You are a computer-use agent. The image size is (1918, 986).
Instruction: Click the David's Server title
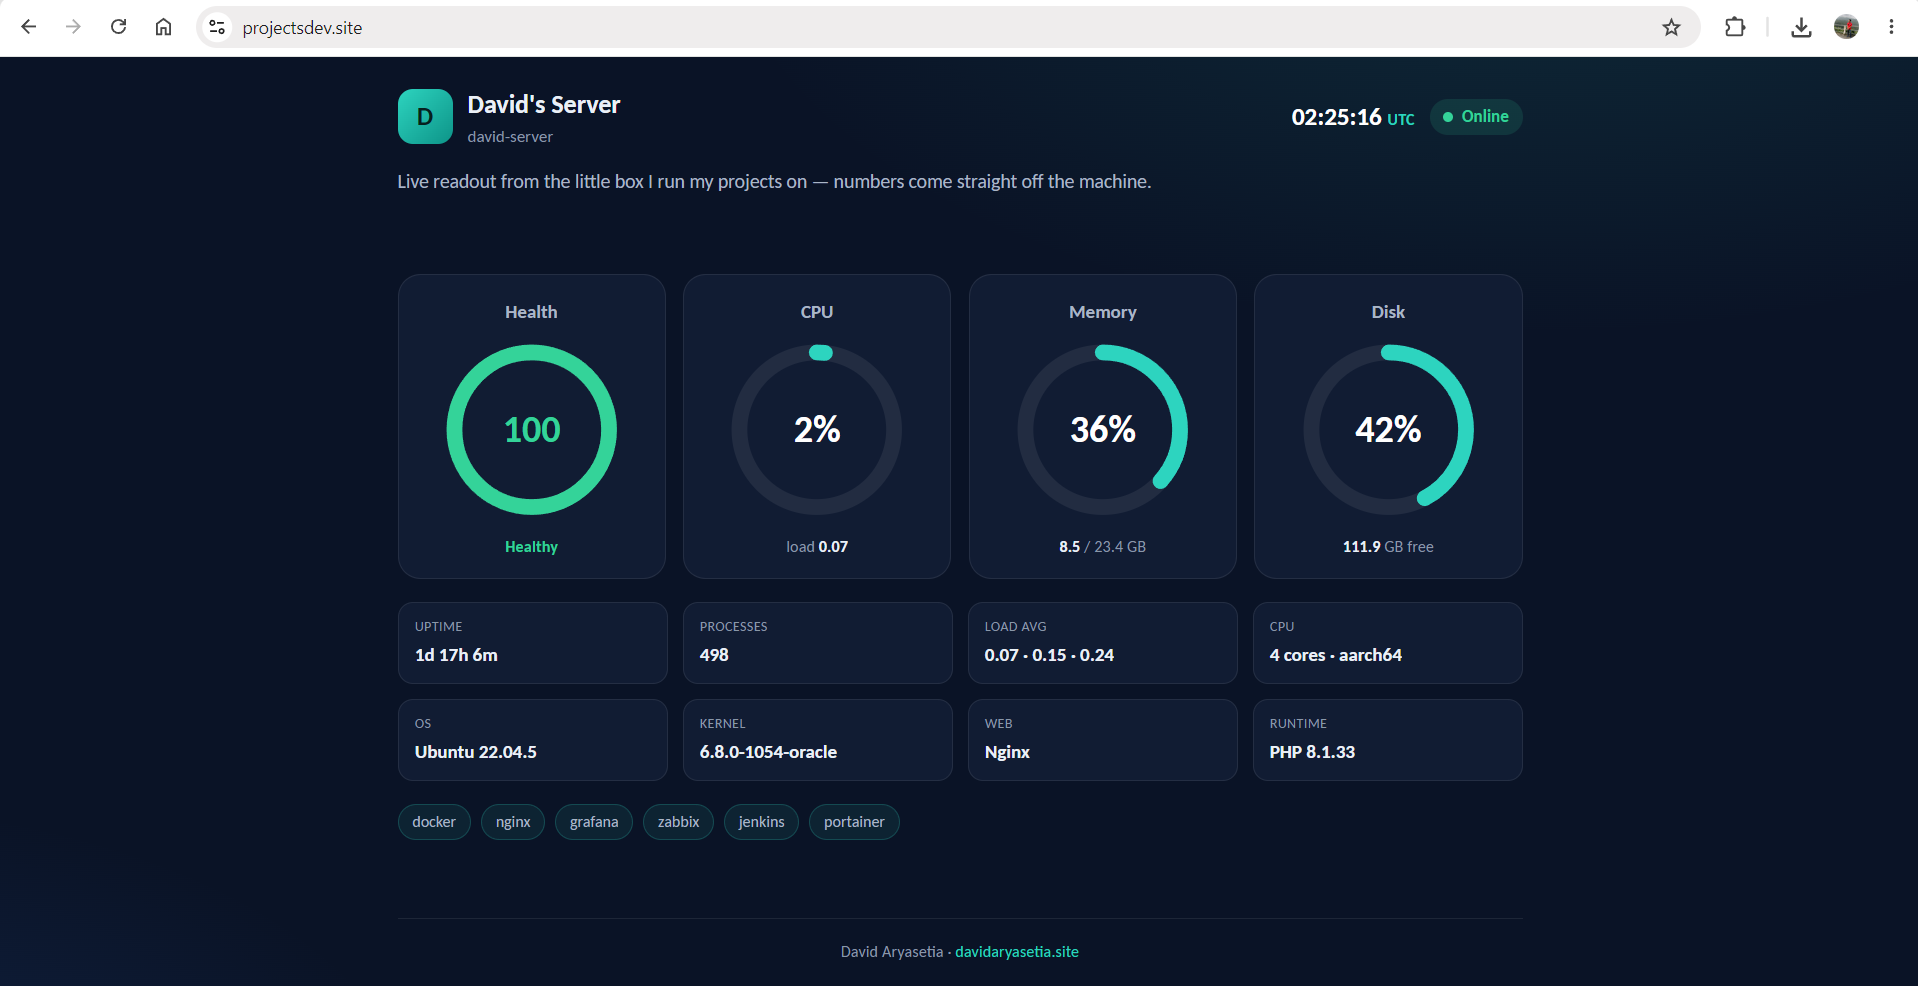click(544, 105)
